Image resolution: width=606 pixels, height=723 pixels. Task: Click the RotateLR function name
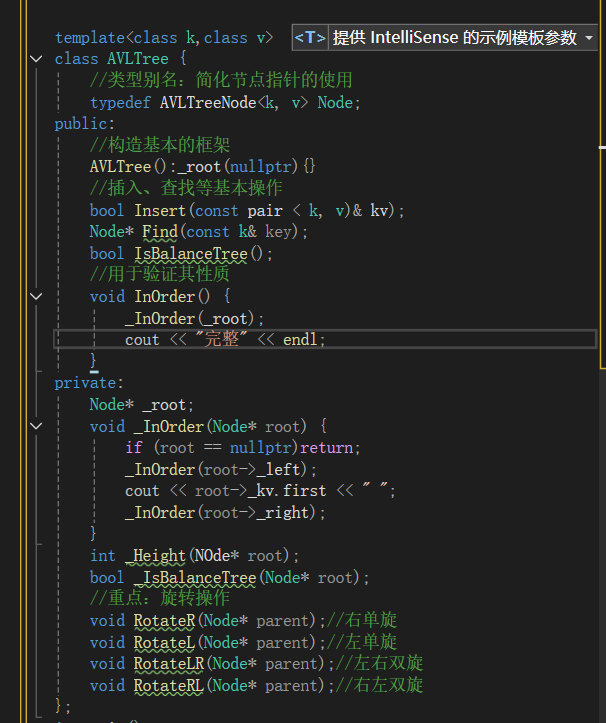pos(169,664)
